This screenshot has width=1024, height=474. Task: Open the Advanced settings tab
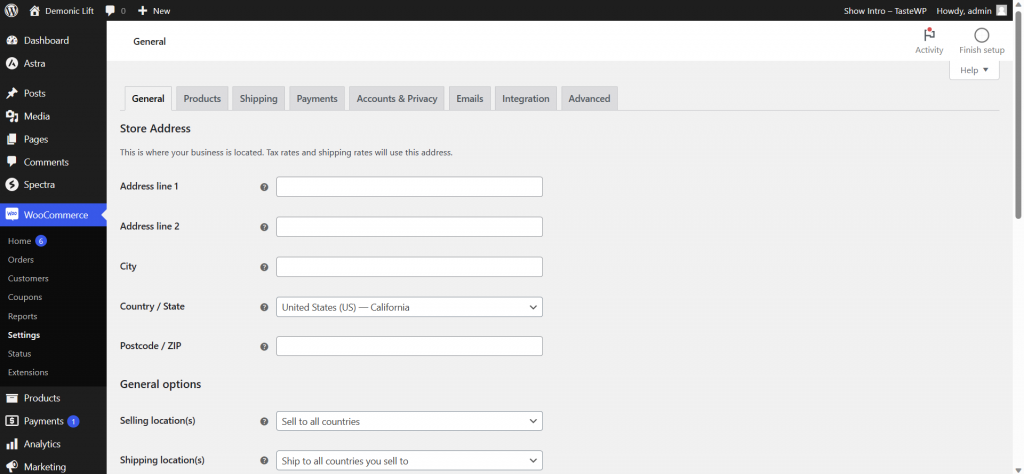pos(589,99)
